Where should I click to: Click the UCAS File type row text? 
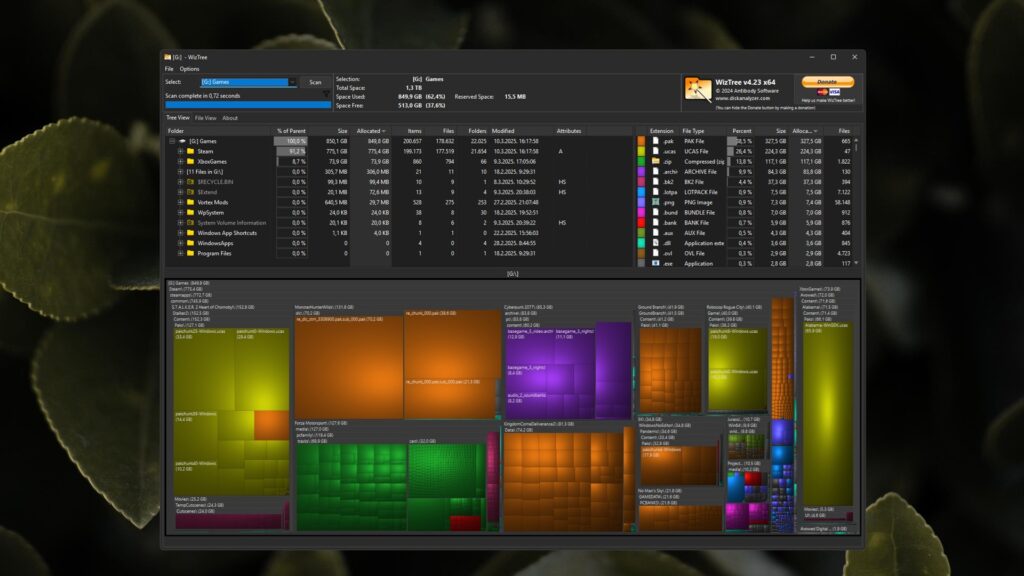coord(696,152)
